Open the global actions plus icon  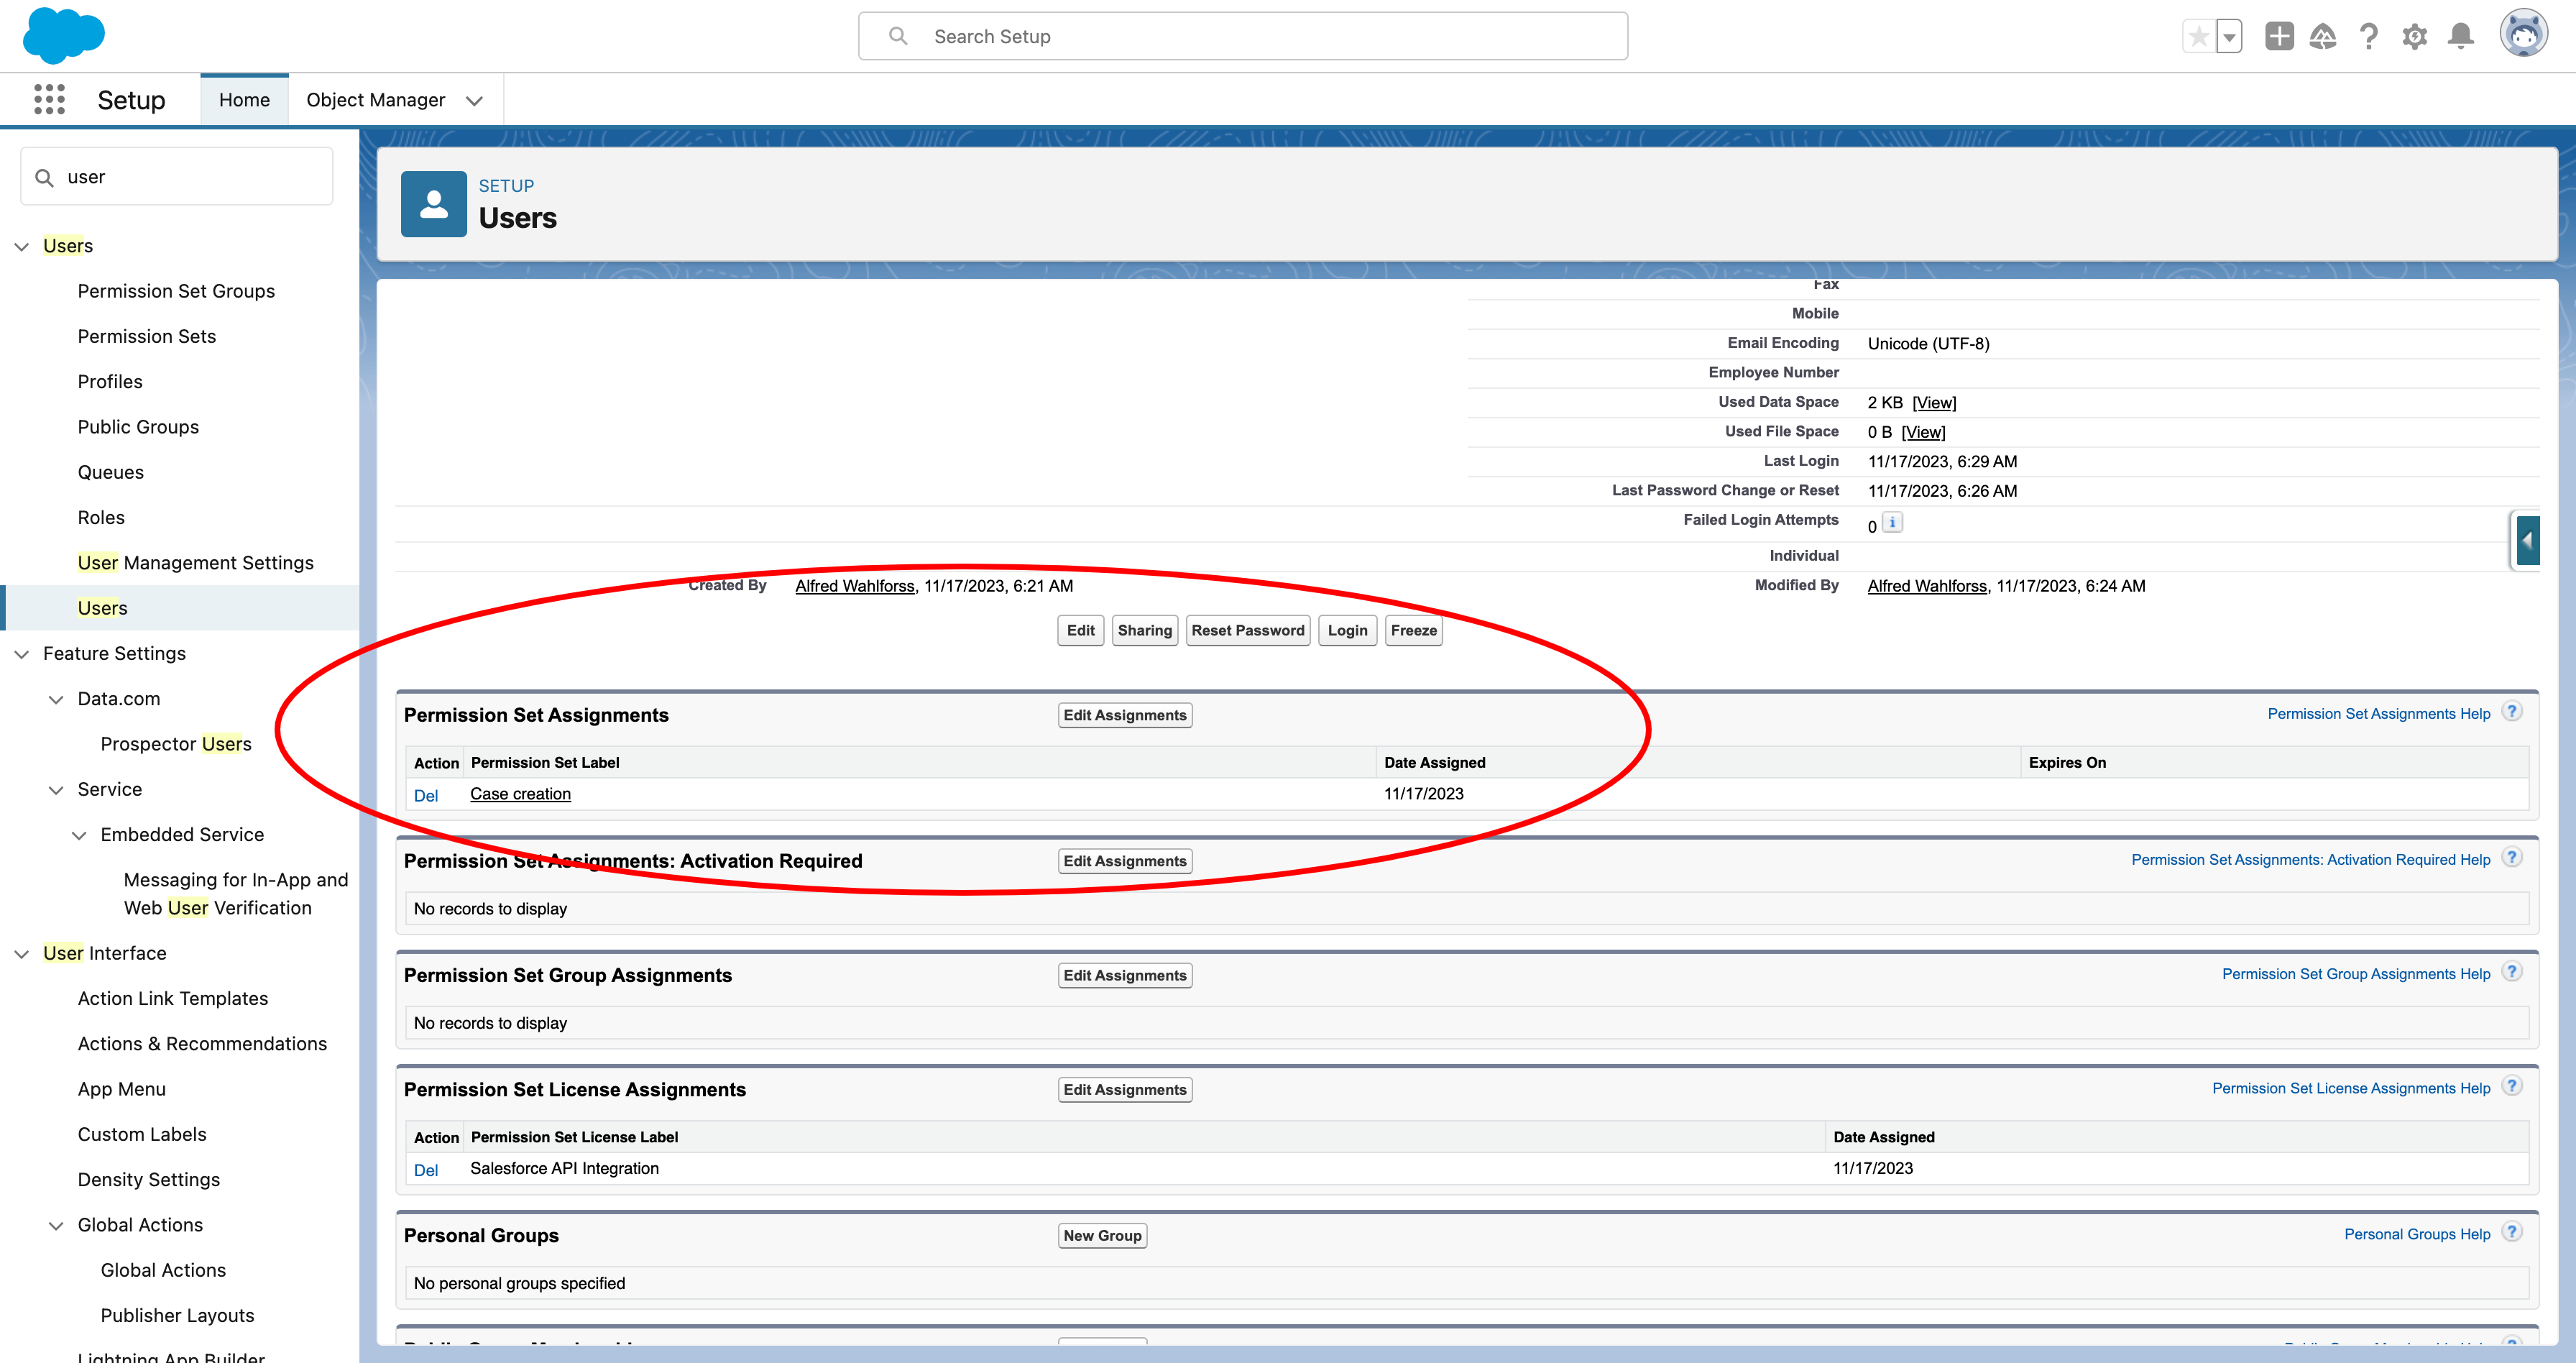tap(2279, 37)
